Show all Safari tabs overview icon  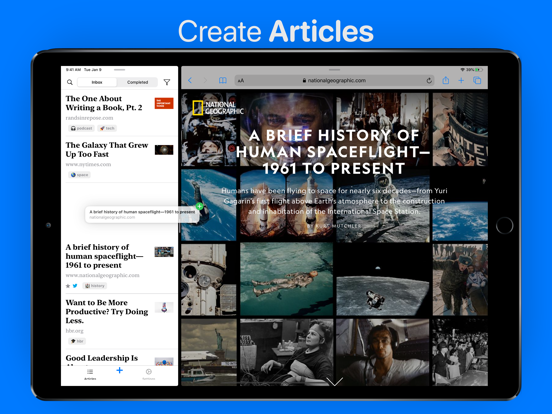[x=477, y=81]
